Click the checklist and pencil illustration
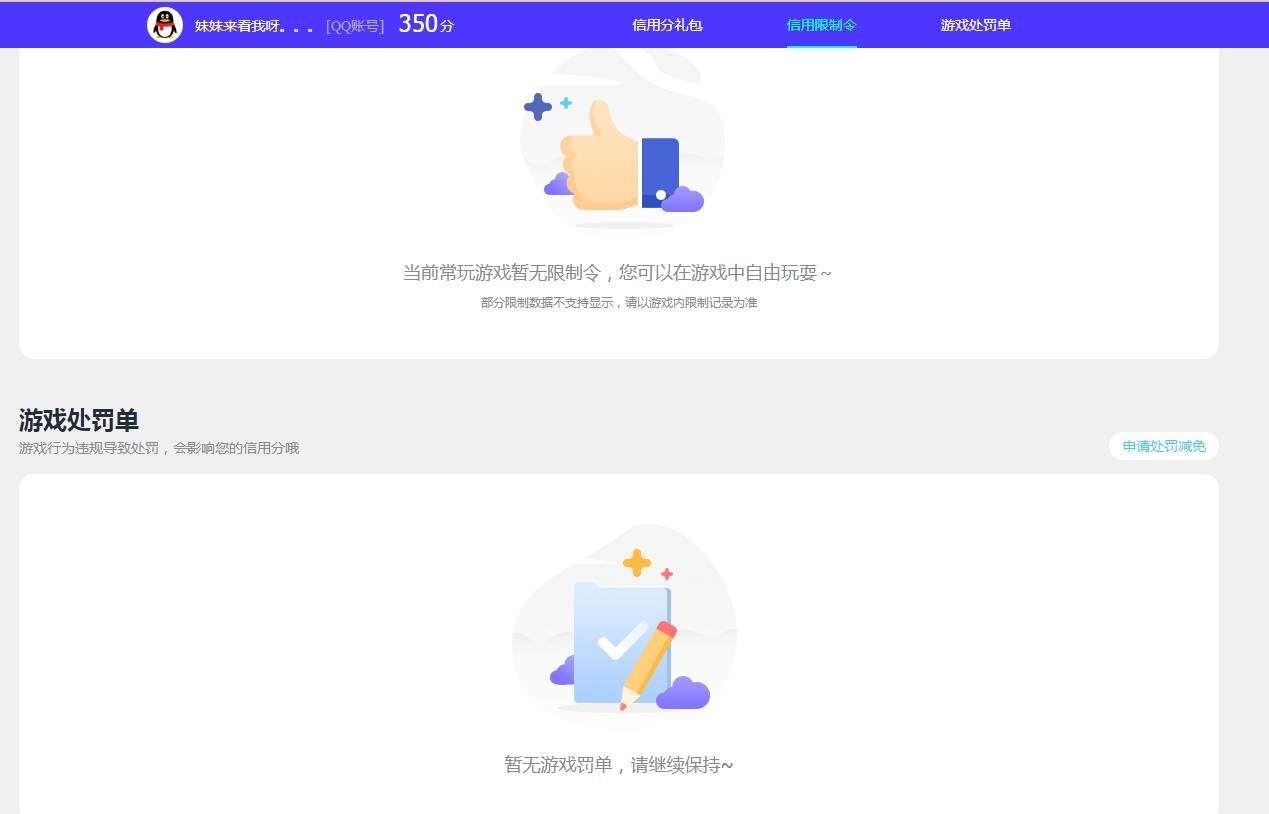 (x=624, y=618)
